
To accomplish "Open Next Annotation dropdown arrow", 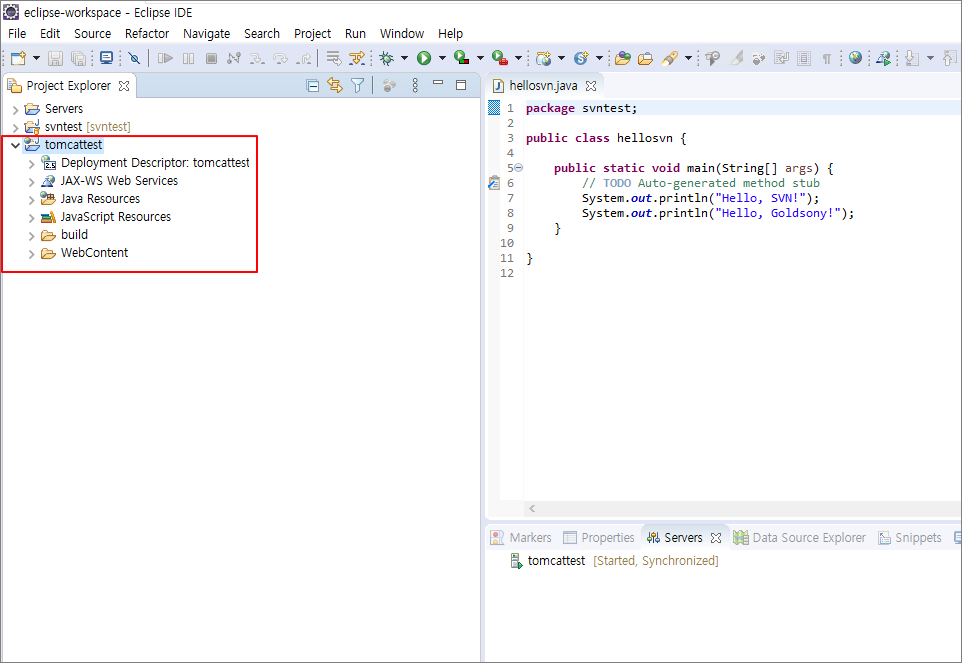I will coord(930,58).
